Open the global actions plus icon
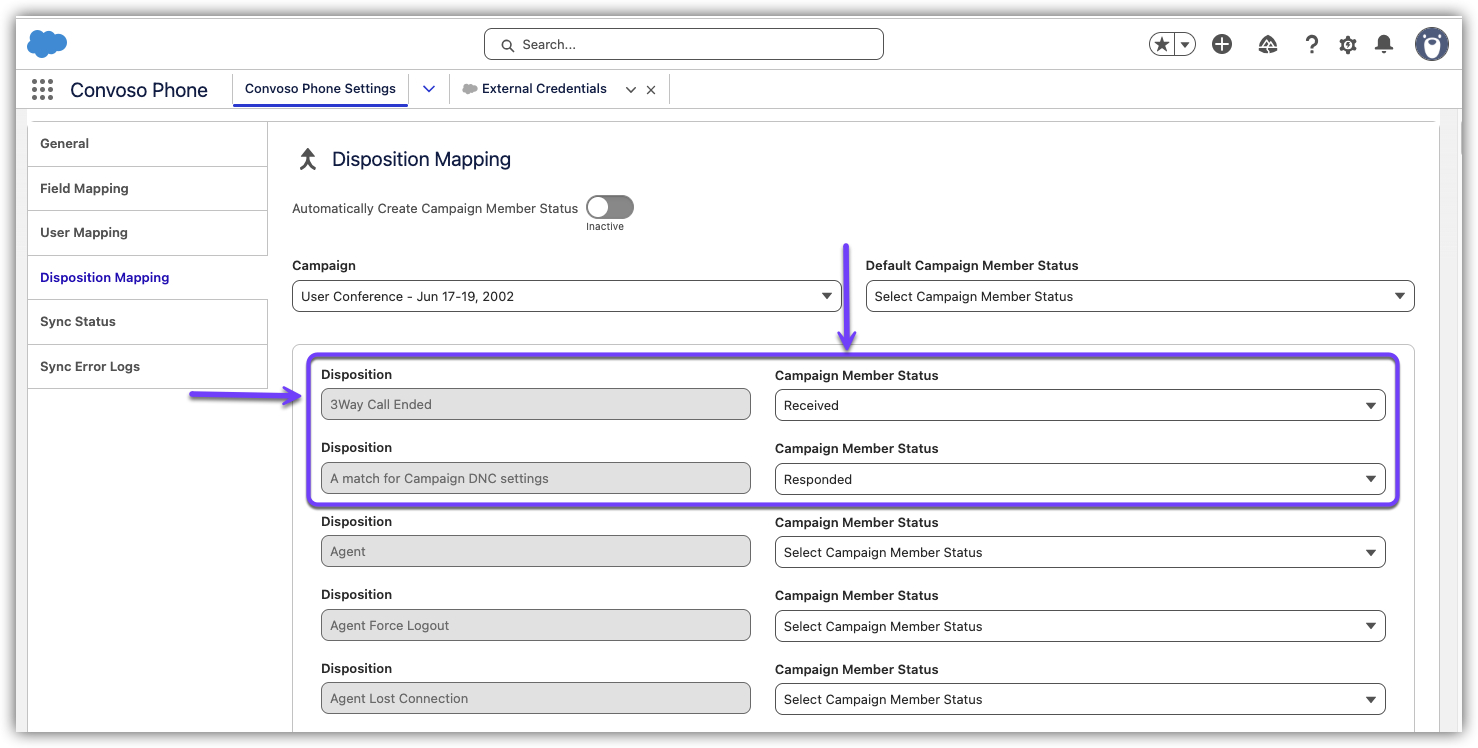The image size is (1478, 748). tap(1222, 44)
